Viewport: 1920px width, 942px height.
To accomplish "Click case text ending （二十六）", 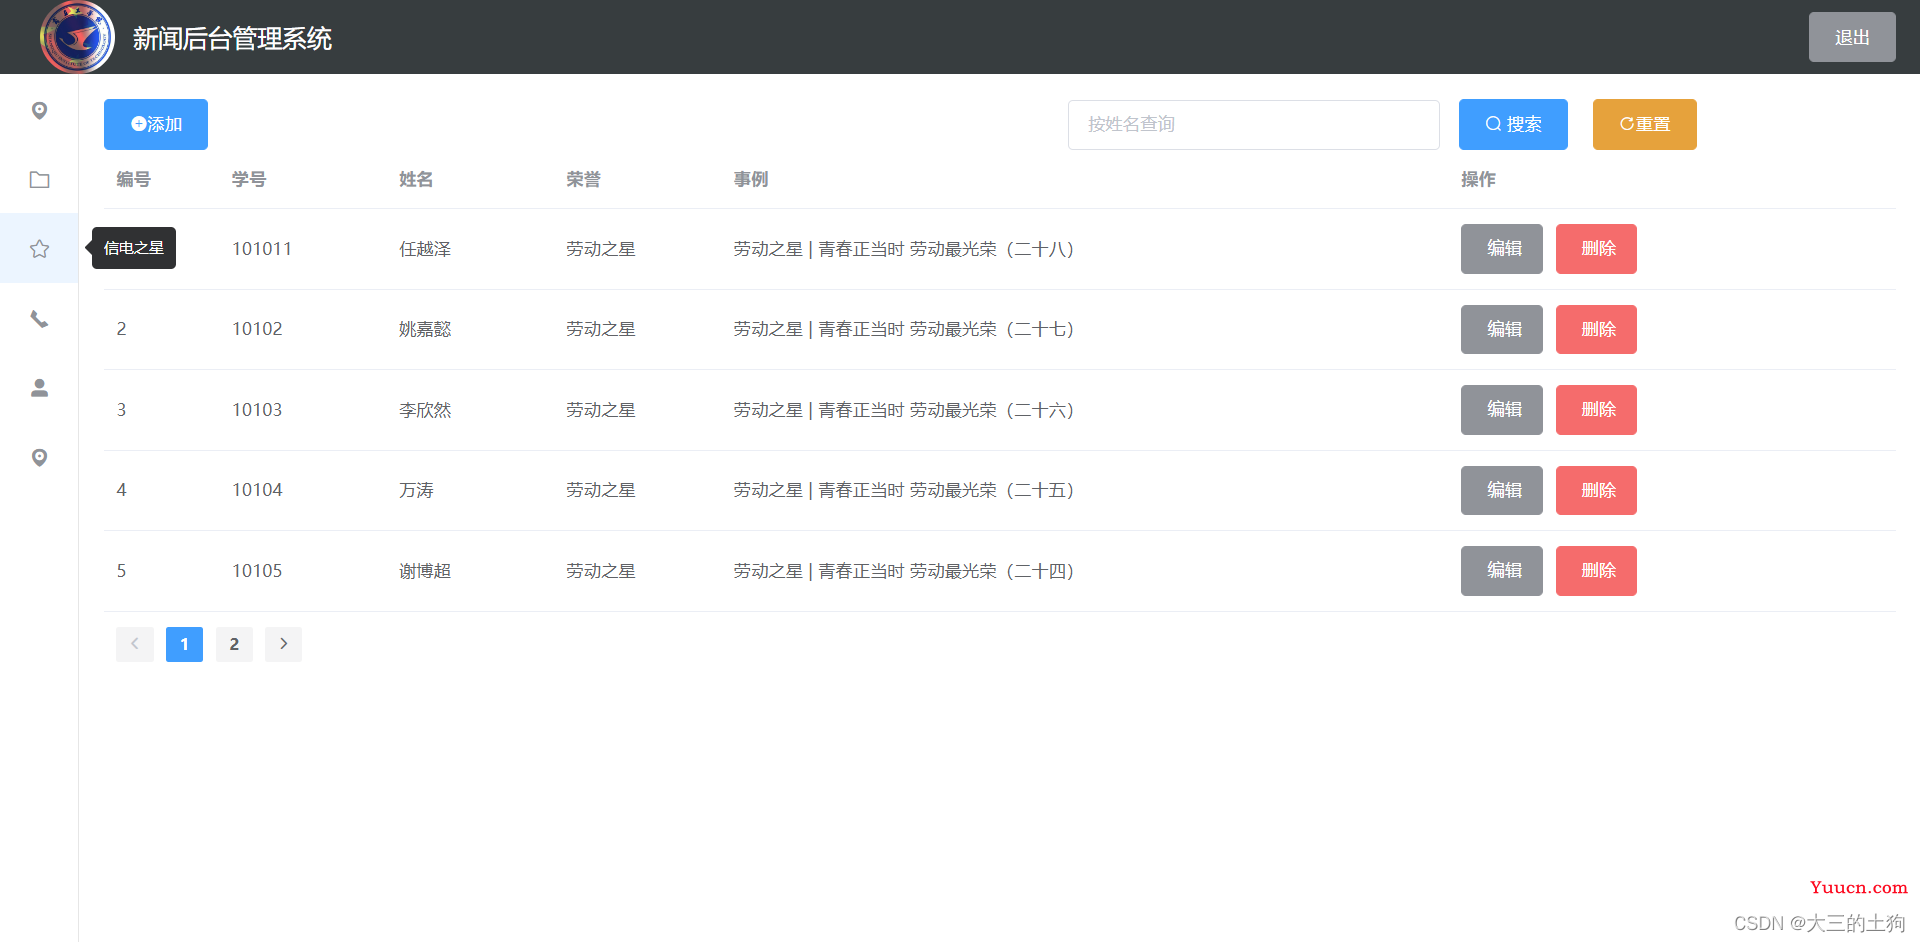I will (903, 410).
